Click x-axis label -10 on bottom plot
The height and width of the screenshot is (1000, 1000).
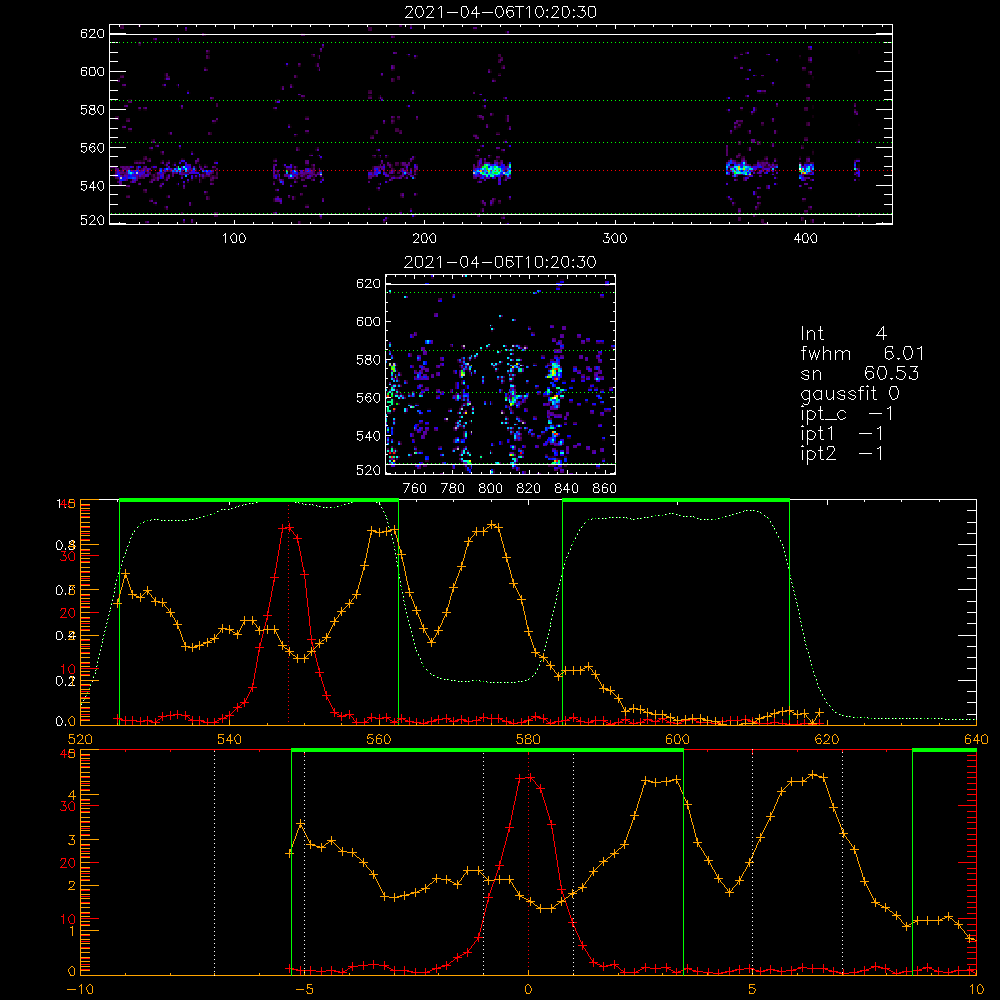coord(80,990)
